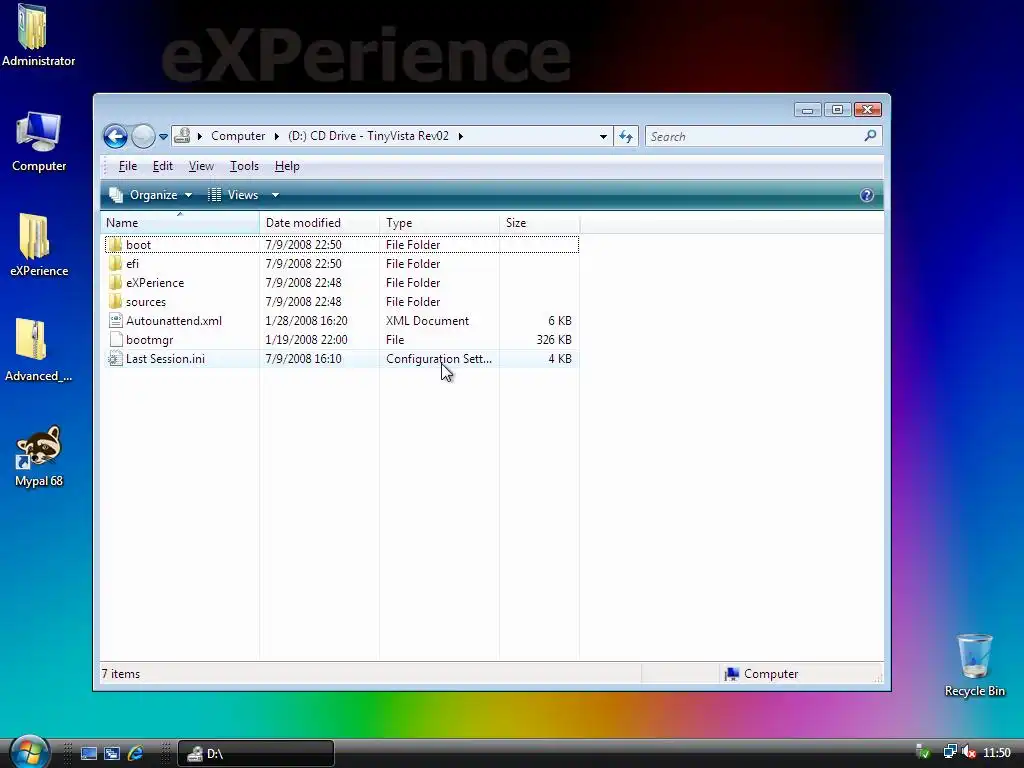Image resolution: width=1024 pixels, height=768 pixels.
Task: Click the taskbar clock 11:50
Action: [997, 753]
